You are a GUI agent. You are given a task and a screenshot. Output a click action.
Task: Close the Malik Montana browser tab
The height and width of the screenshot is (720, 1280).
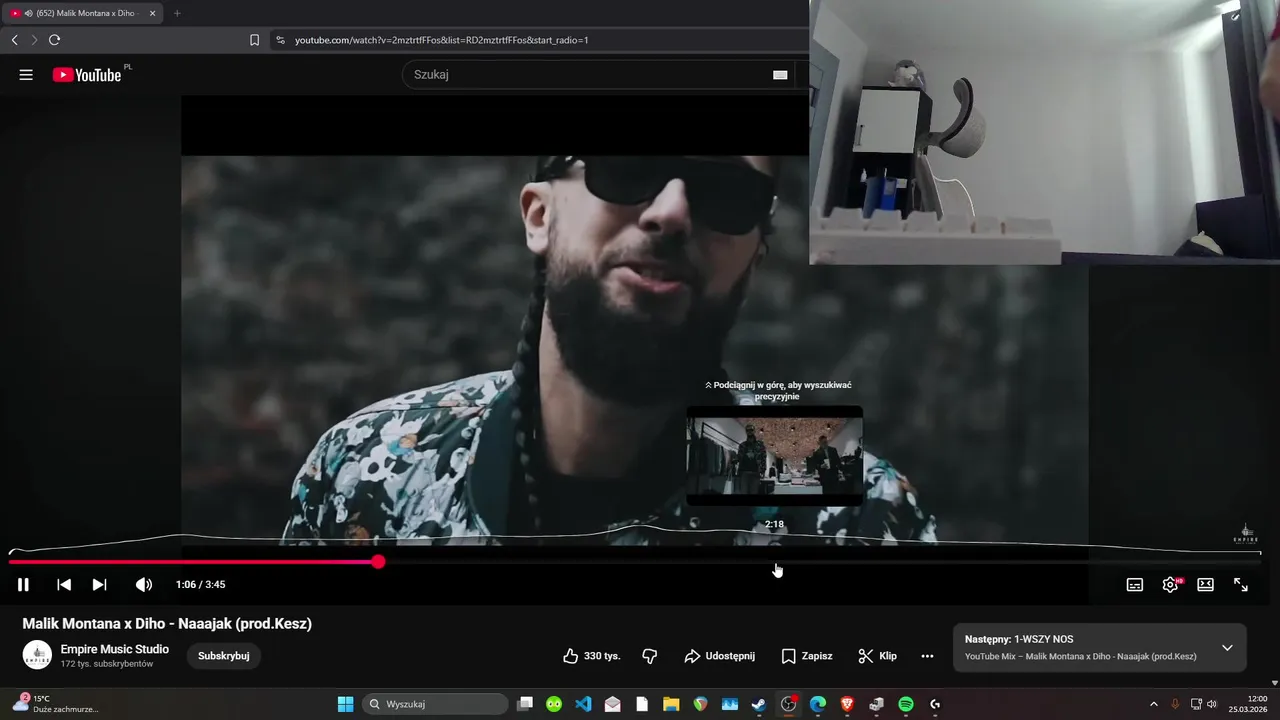(x=152, y=13)
